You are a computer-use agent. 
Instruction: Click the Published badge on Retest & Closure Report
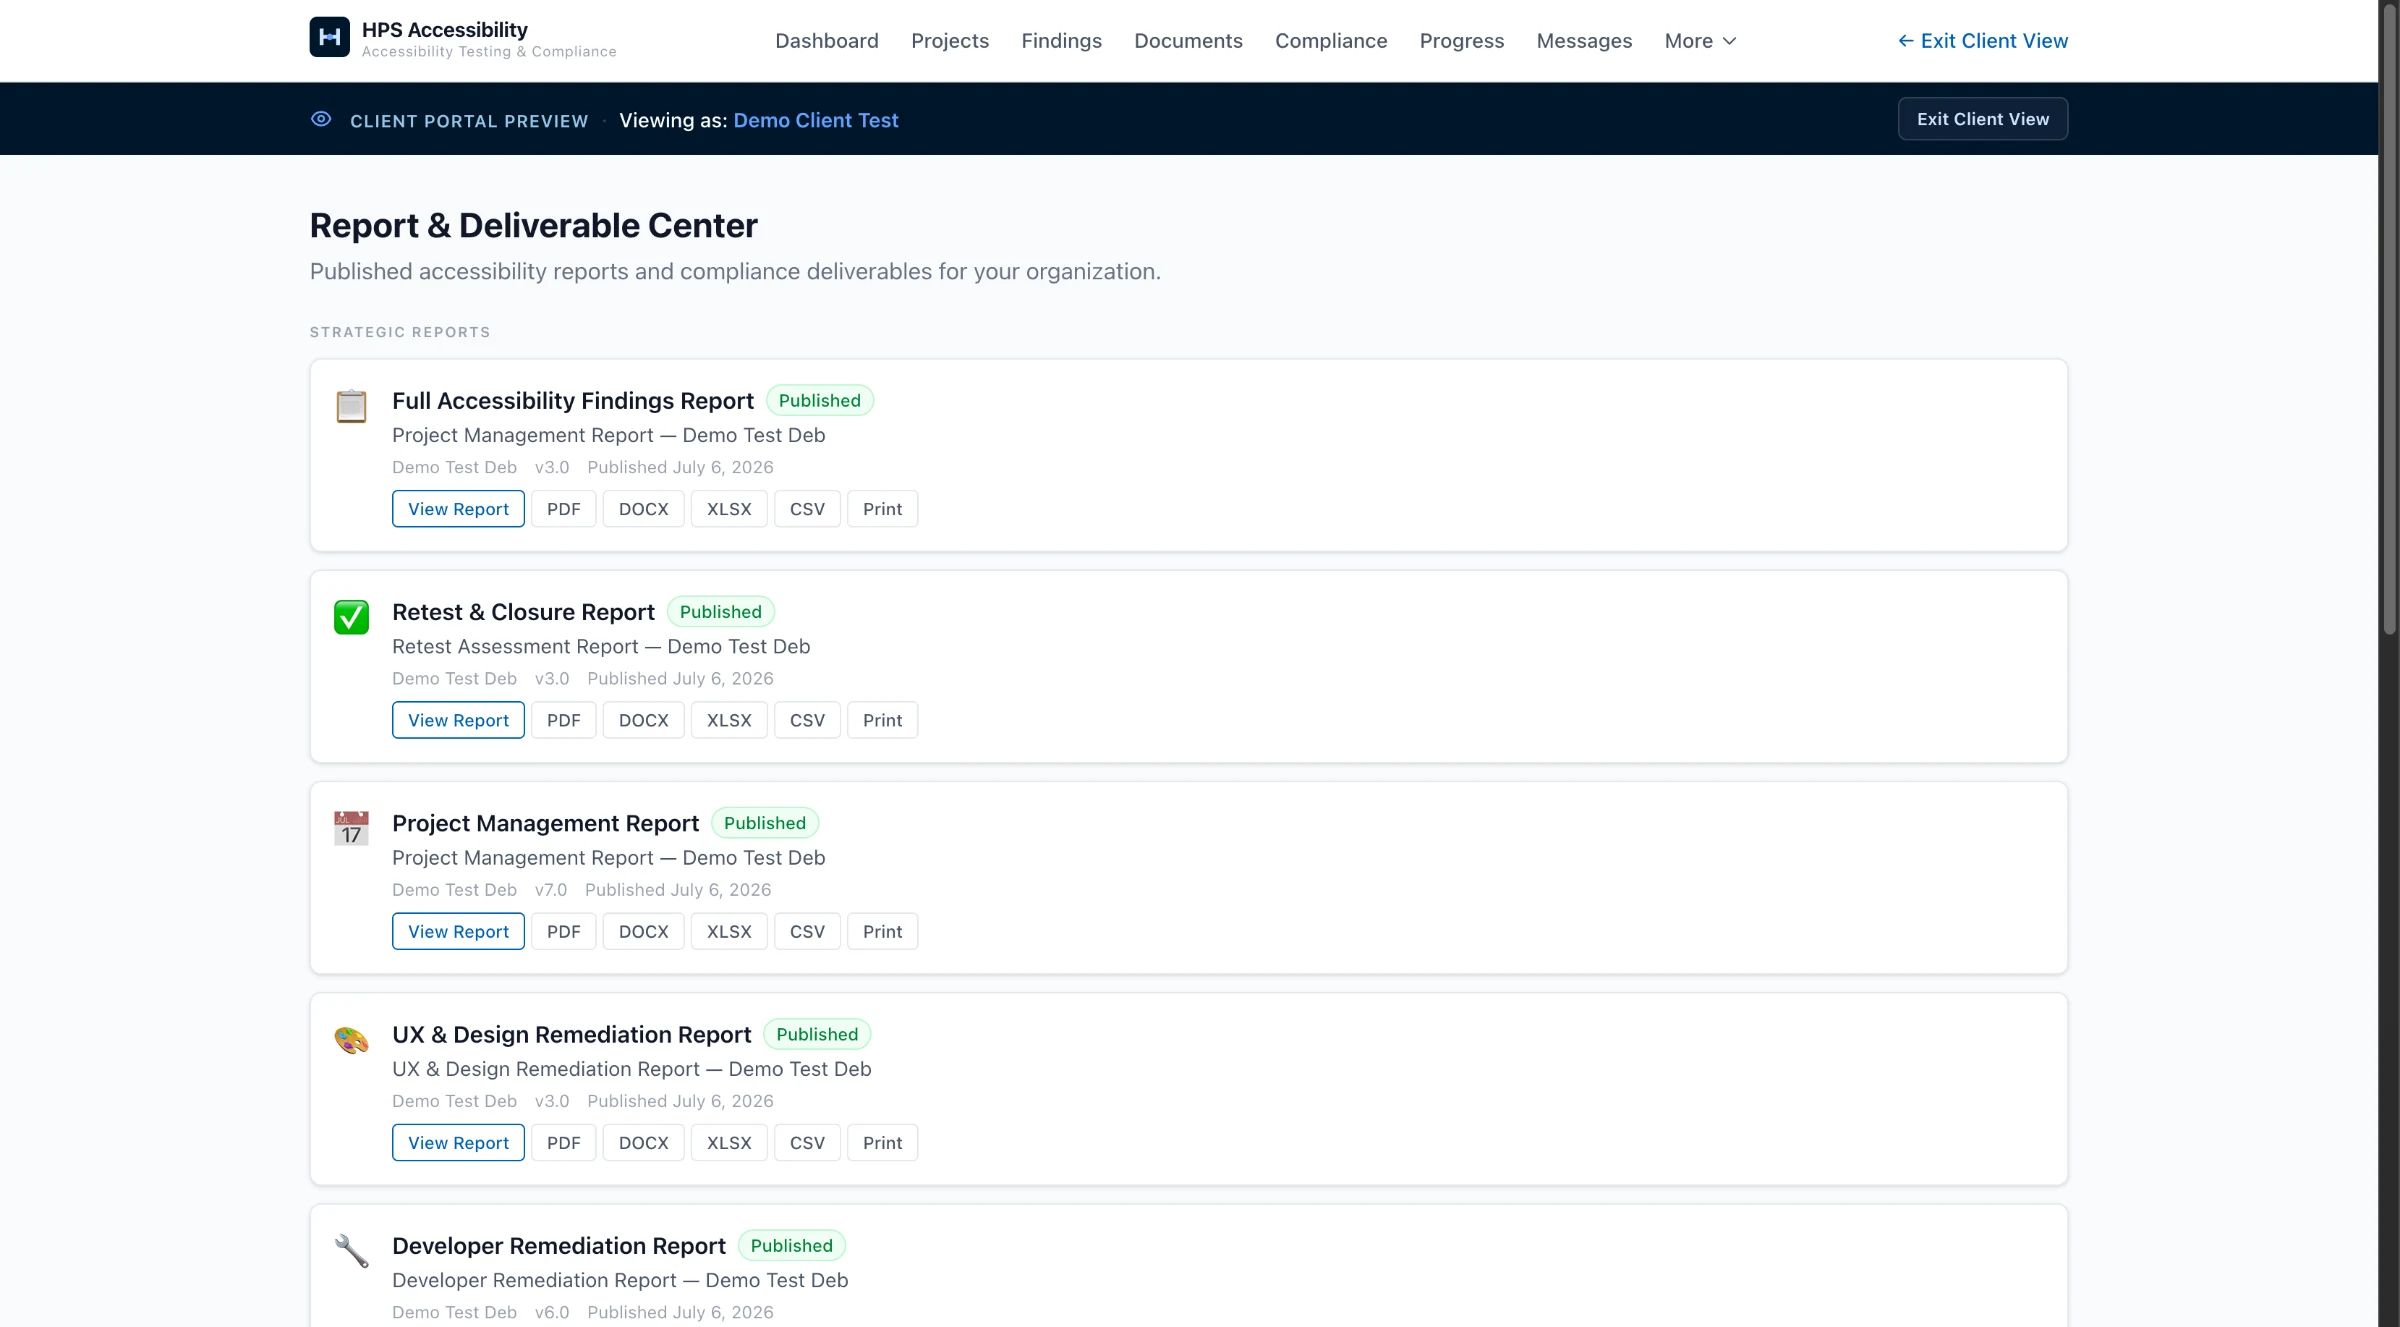(x=720, y=612)
